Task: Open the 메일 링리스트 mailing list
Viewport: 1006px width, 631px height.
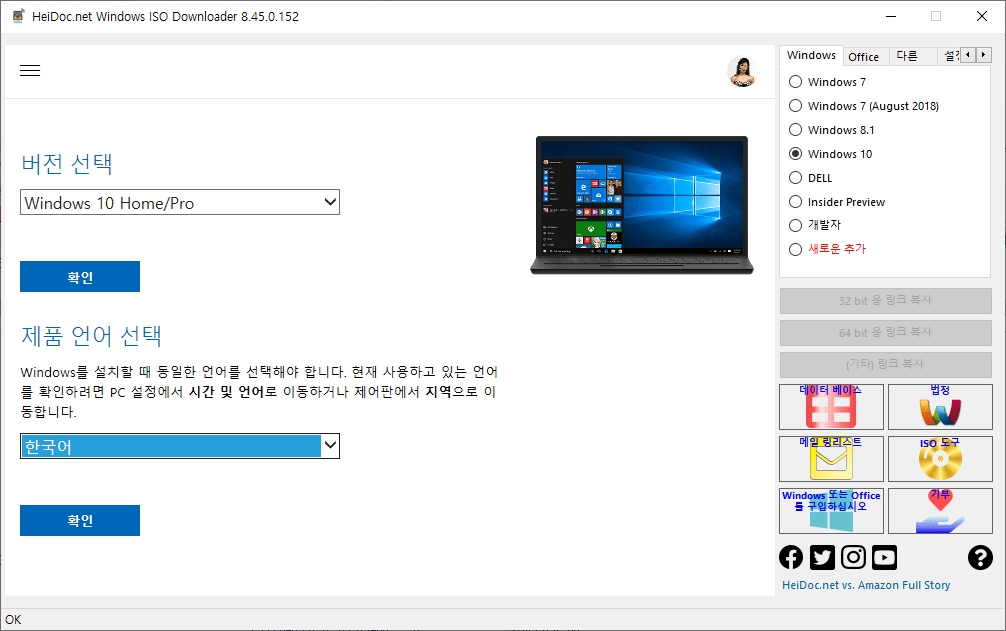Action: pyautogui.click(x=830, y=458)
